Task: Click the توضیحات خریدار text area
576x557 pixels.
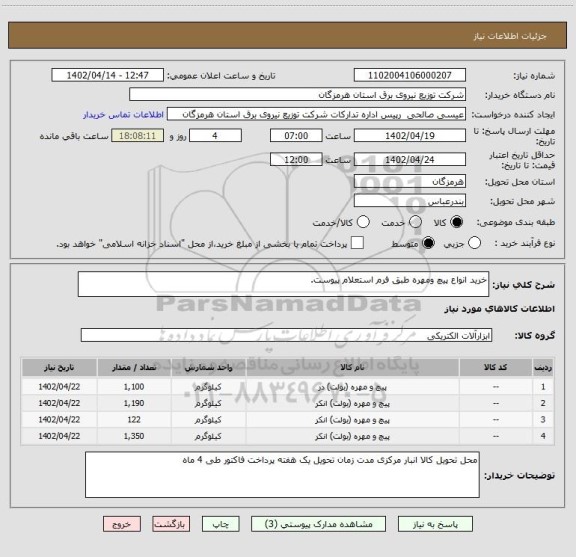Action: click(x=282, y=475)
